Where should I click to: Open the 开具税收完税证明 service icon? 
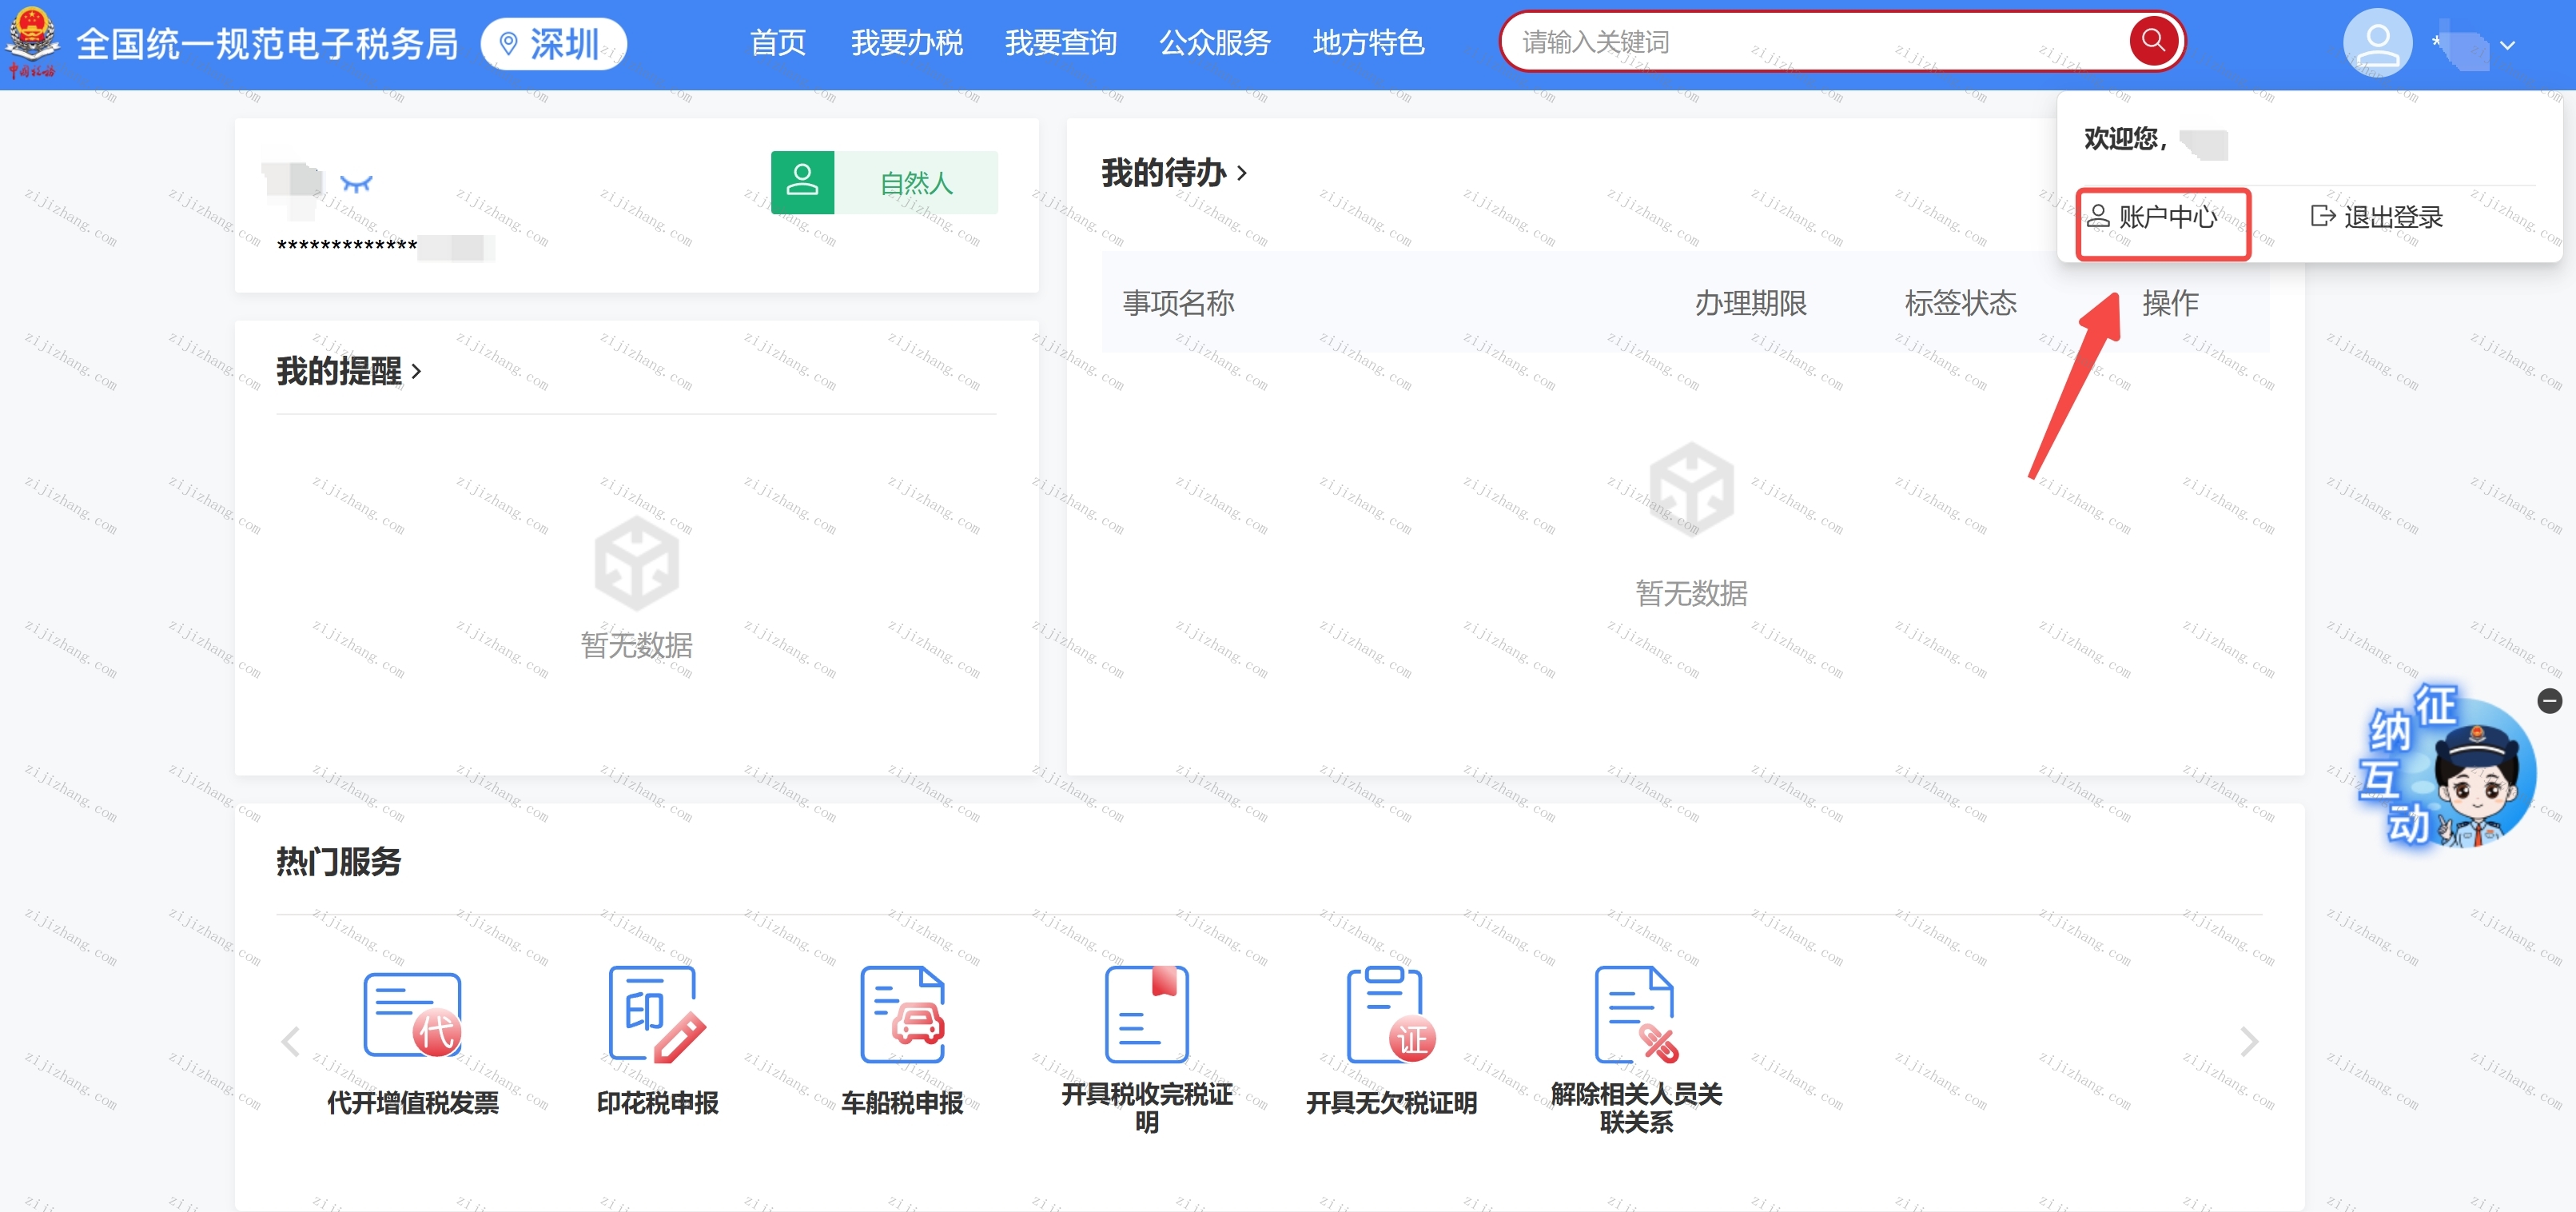coord(1147,1014)
